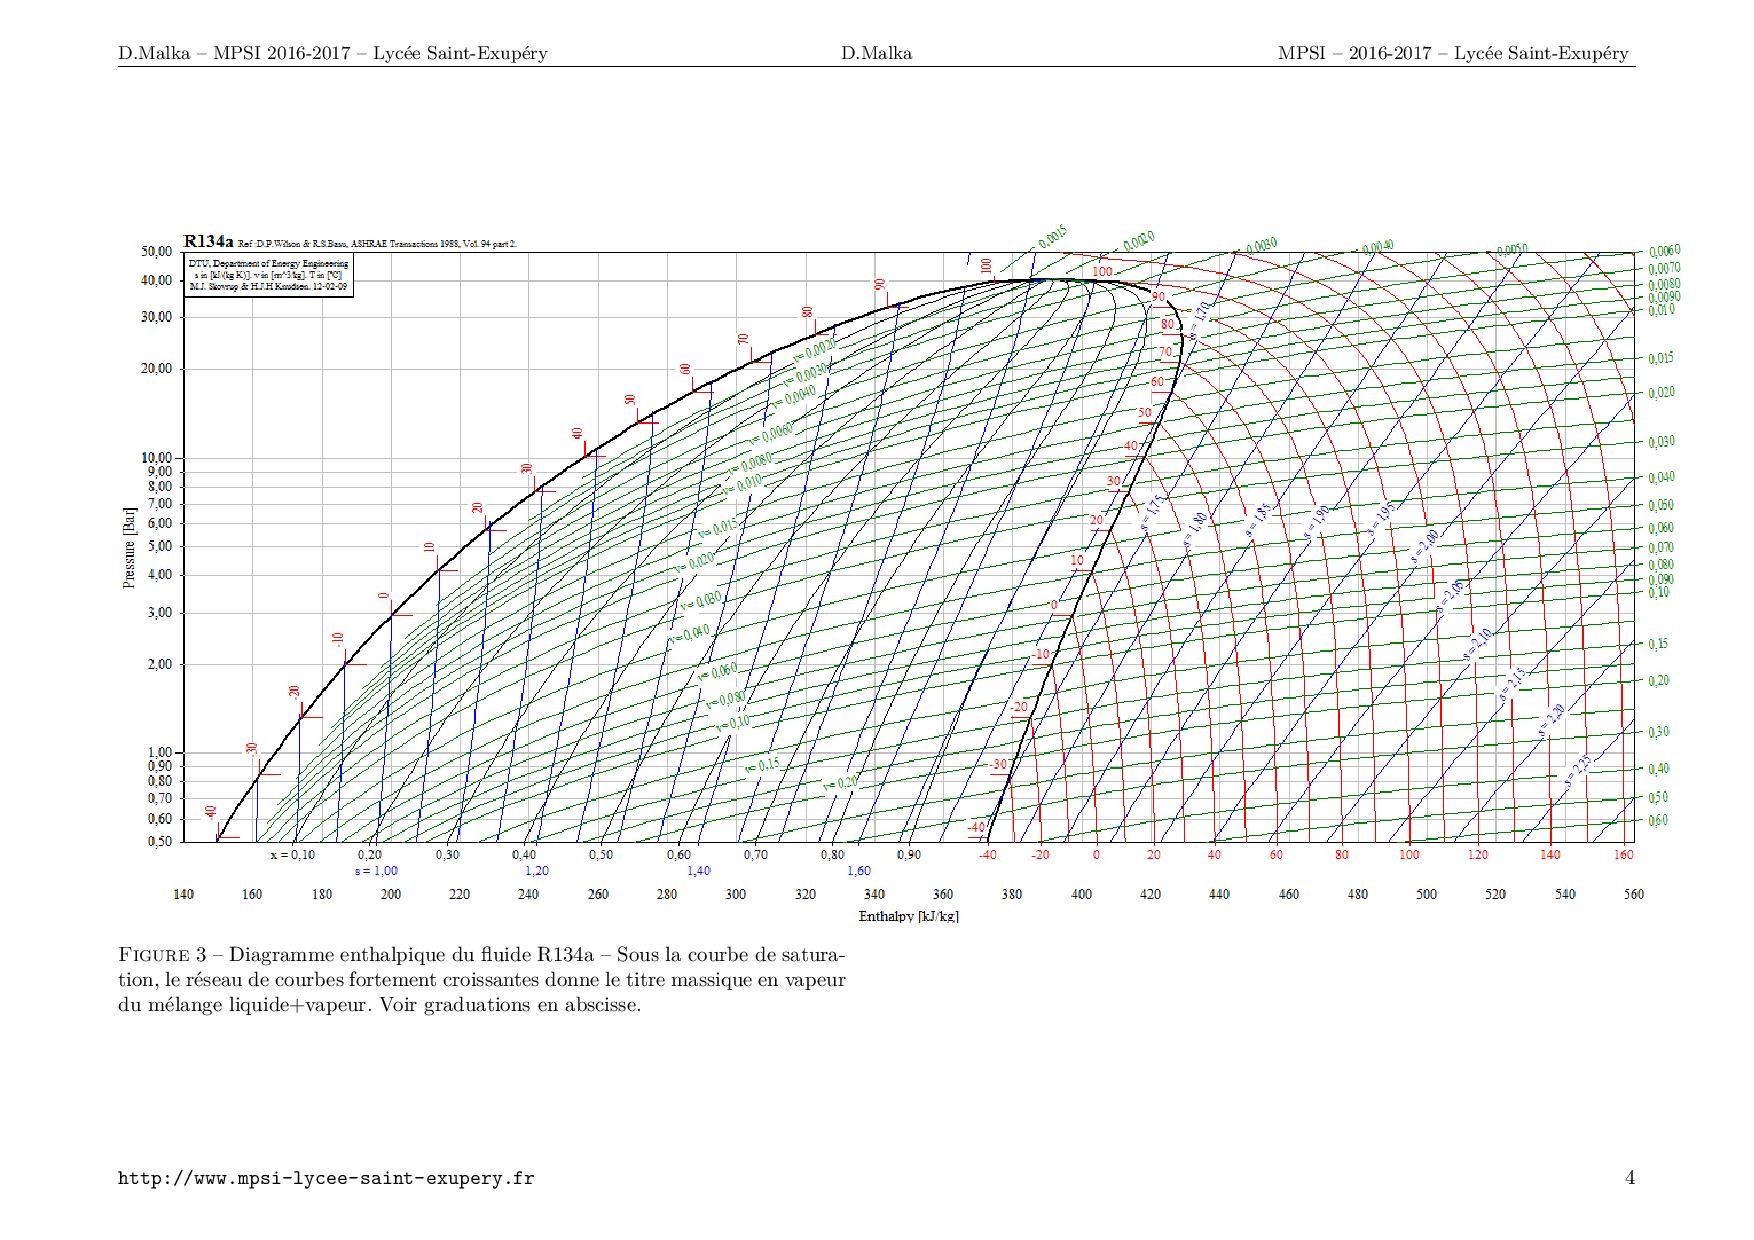Click the "x = 0,10" vapor quality label
The image size is (1754, 1240).
[x=292, y=855]
